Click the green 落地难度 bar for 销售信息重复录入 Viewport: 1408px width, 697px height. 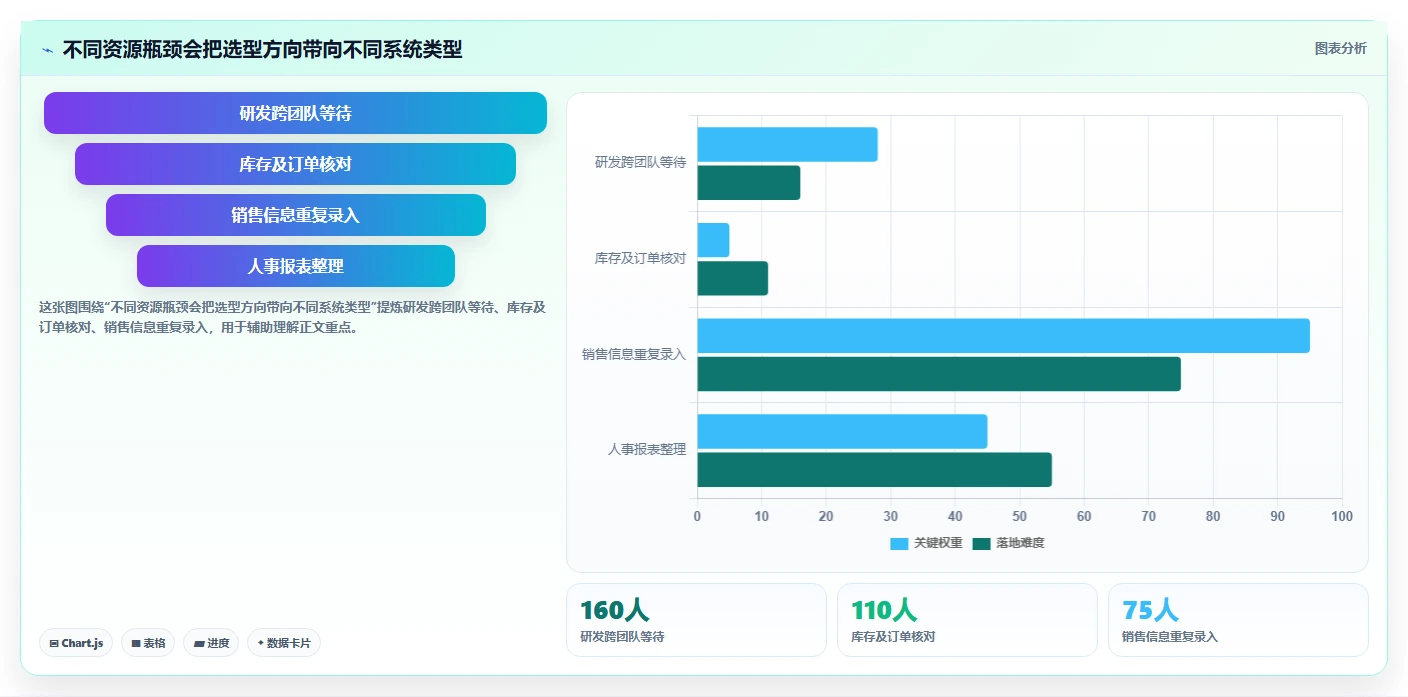(939, 374)
